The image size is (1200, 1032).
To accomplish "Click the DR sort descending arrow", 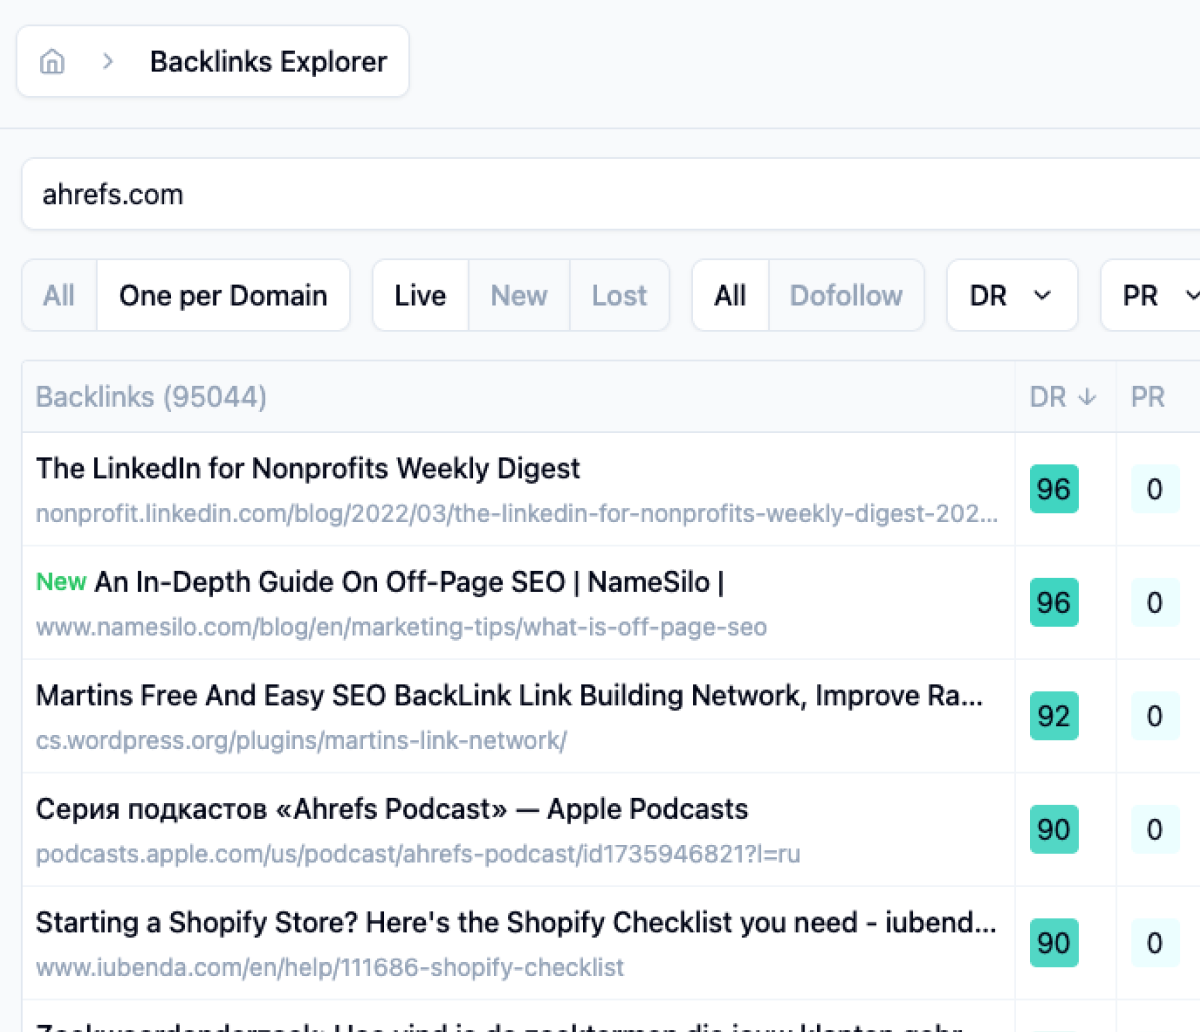I will coord(1088,397).
